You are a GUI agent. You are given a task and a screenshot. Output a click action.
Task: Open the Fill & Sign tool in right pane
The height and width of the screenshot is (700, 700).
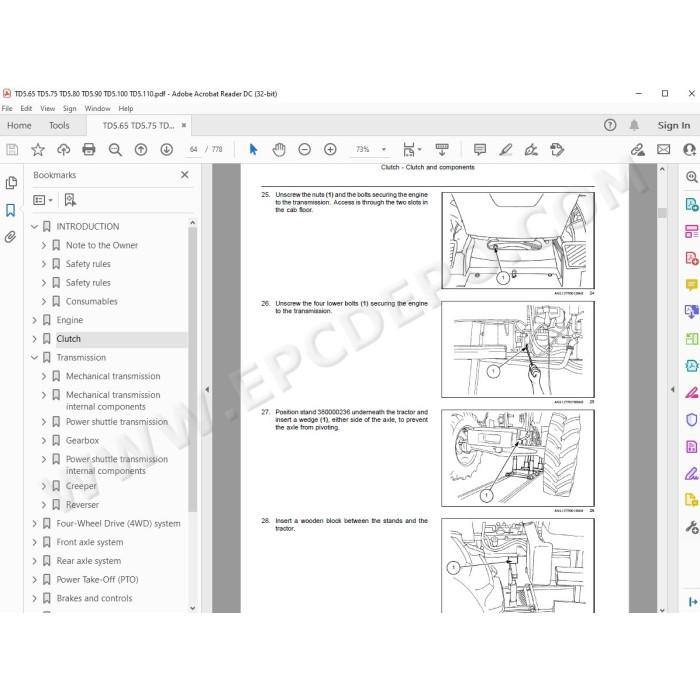691,474
